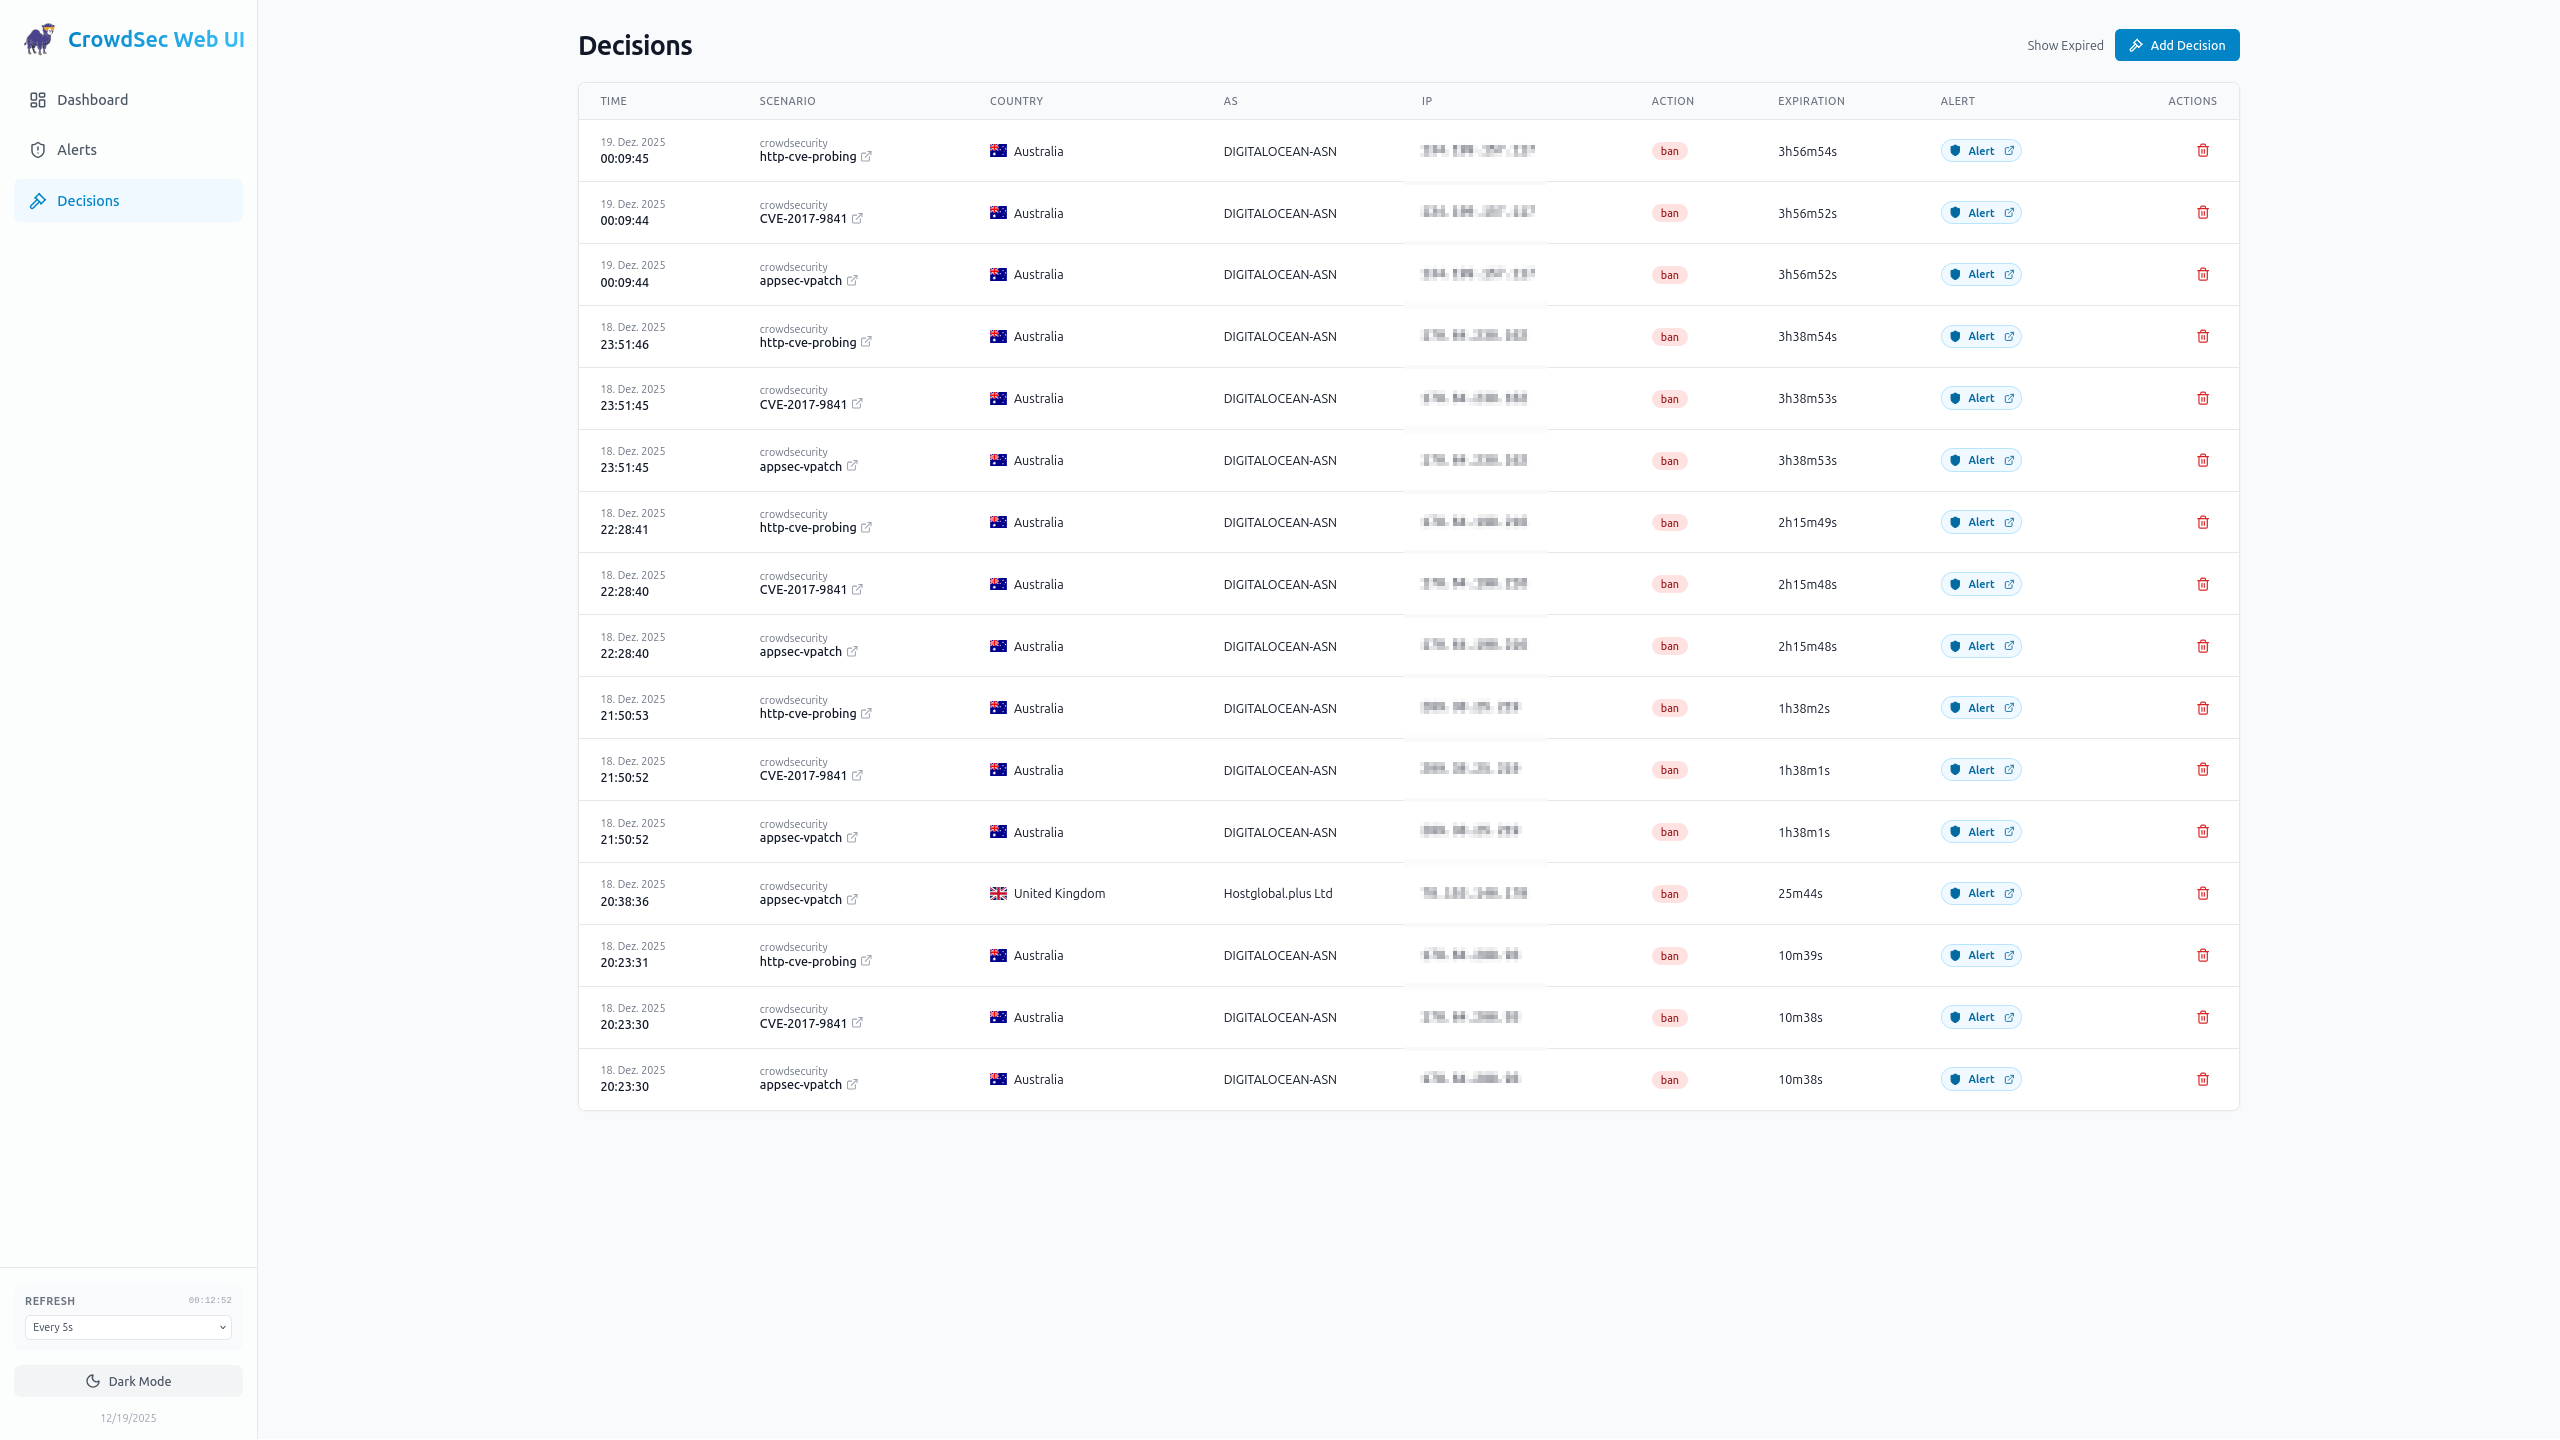Open the Alerts page
This screenshot has width=2560, height=1440.
(77, 150)
